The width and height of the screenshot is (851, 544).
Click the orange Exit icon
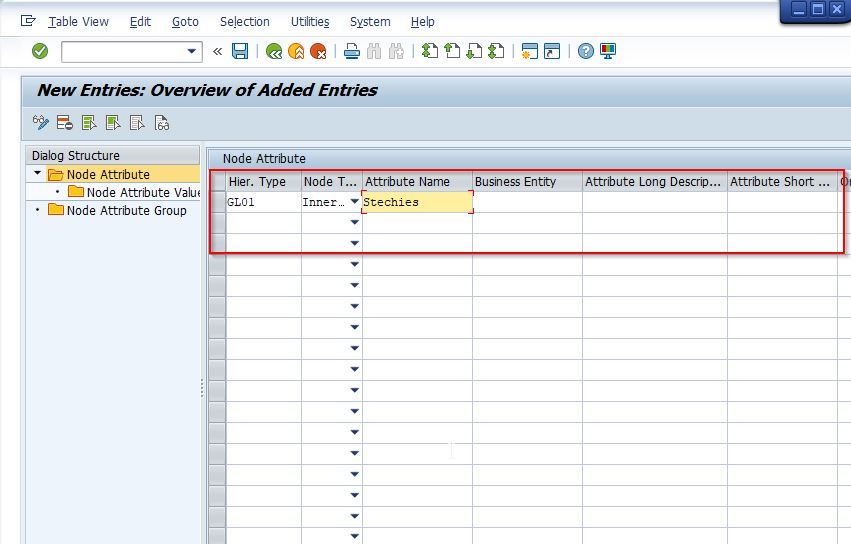296,52
